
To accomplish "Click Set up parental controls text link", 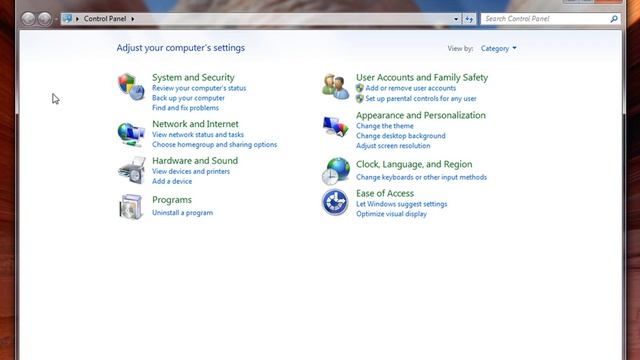I will tap(421, 98).
